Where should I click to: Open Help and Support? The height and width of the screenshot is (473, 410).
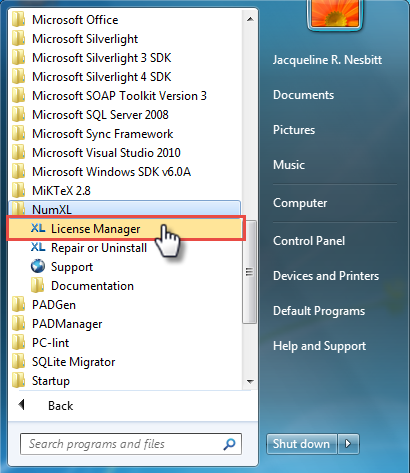(319, 346)
